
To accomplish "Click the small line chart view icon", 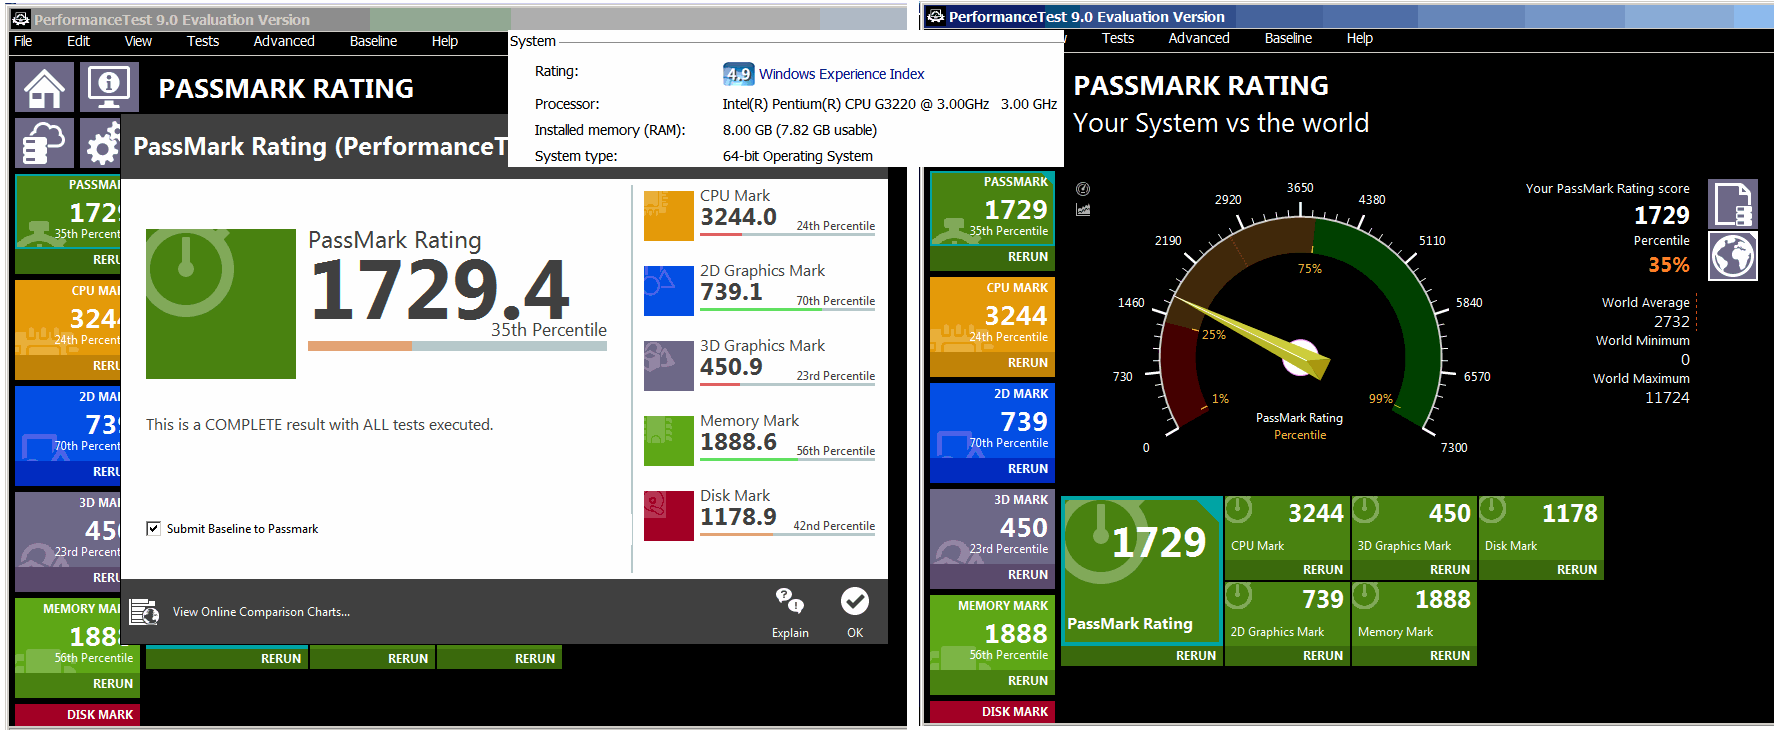I will coord(1083,210).
